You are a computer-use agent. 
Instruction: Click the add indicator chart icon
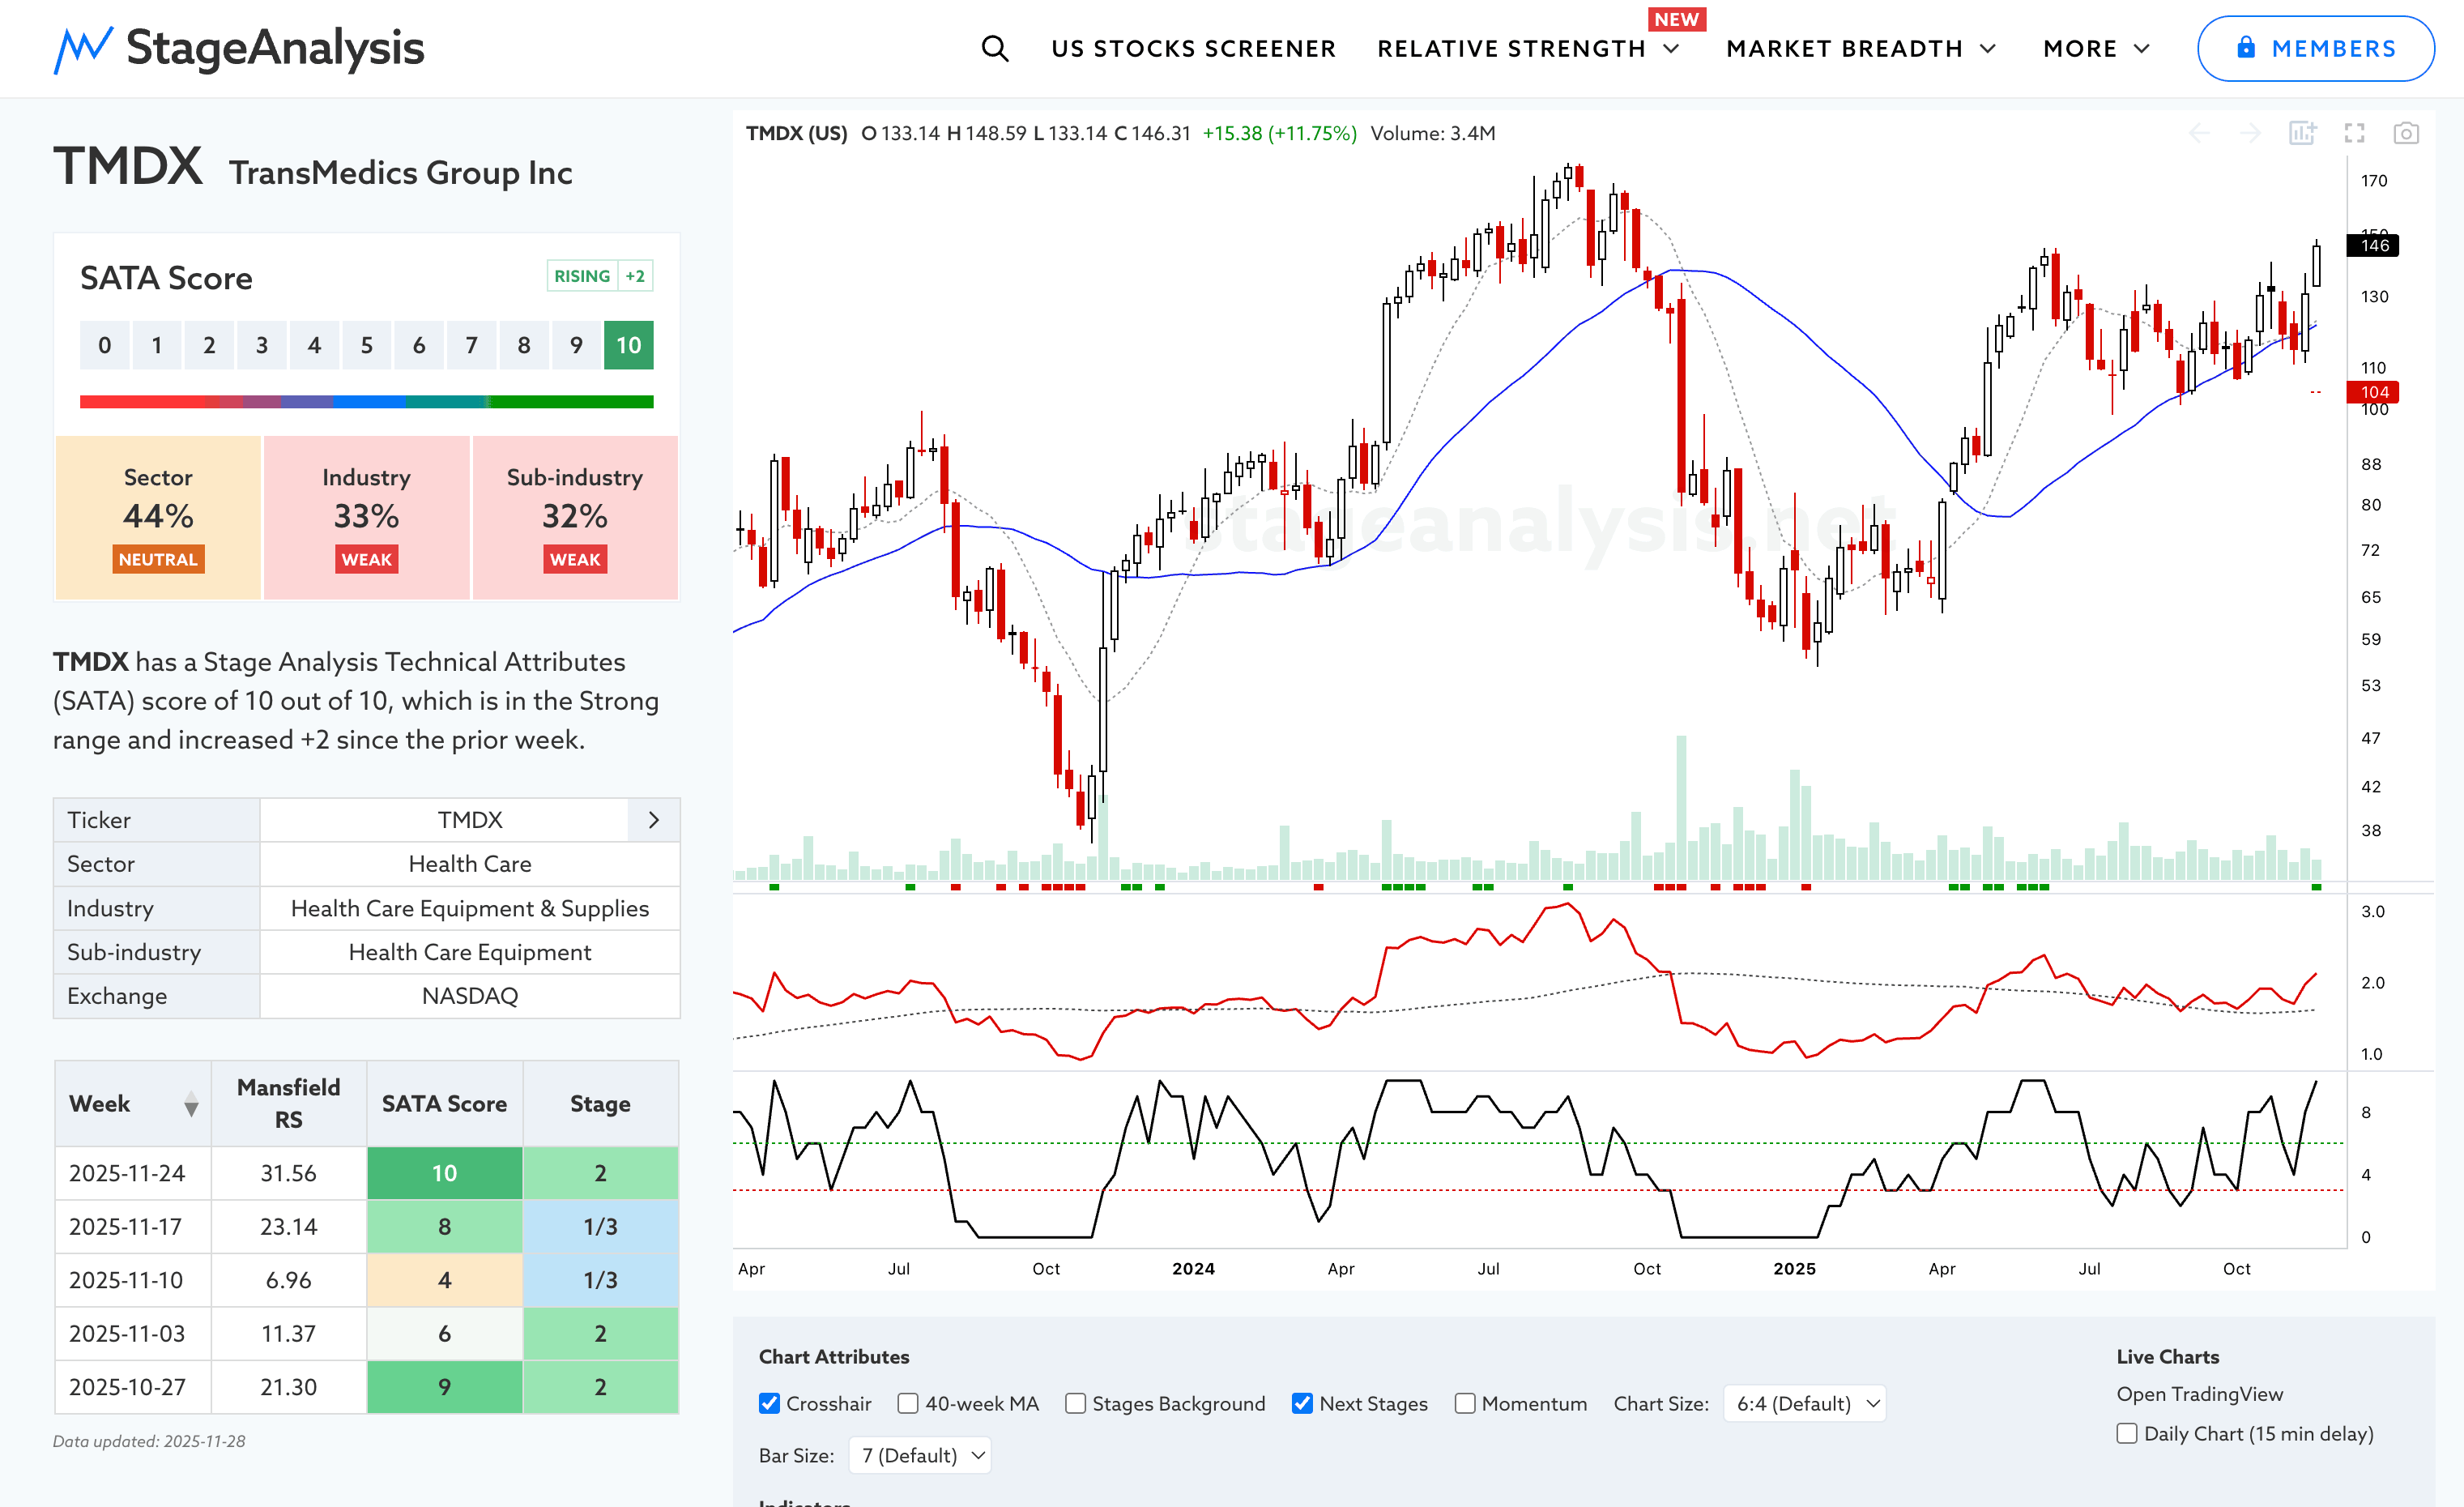[x=2302, y=133]
